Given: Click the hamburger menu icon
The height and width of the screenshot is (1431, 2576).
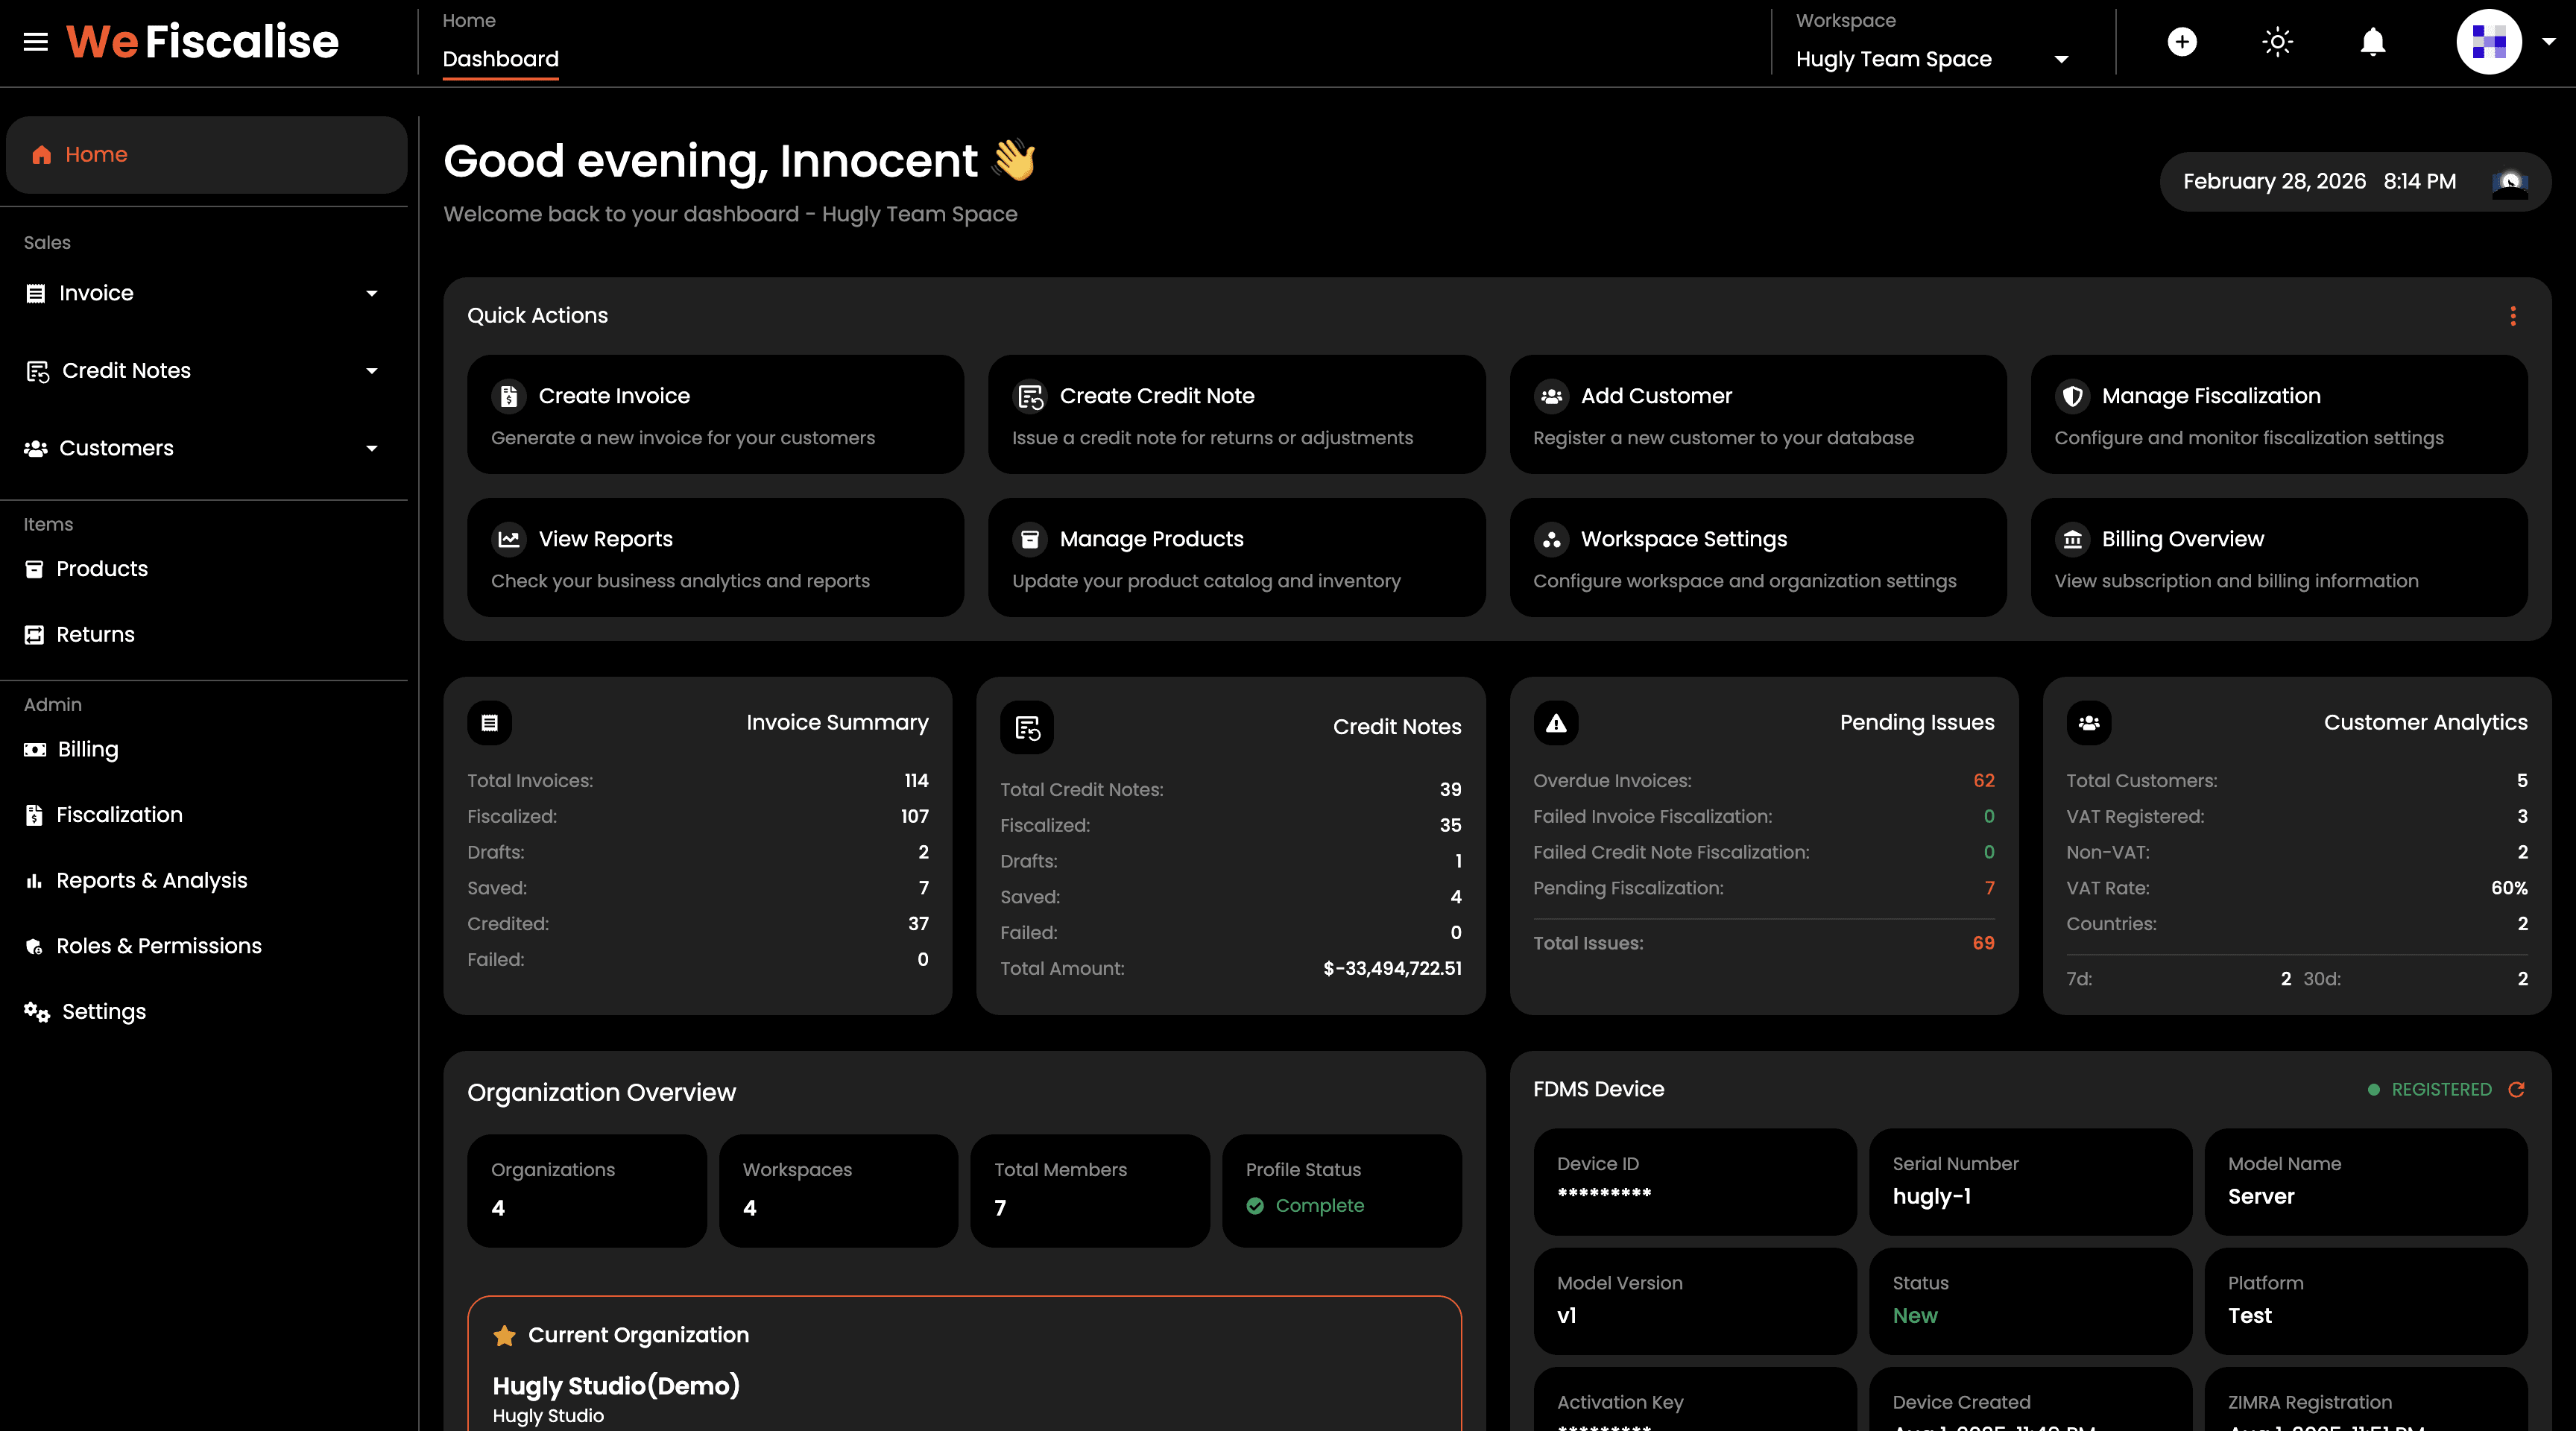Looking at the screenshot, I should (x=36, y=42).
